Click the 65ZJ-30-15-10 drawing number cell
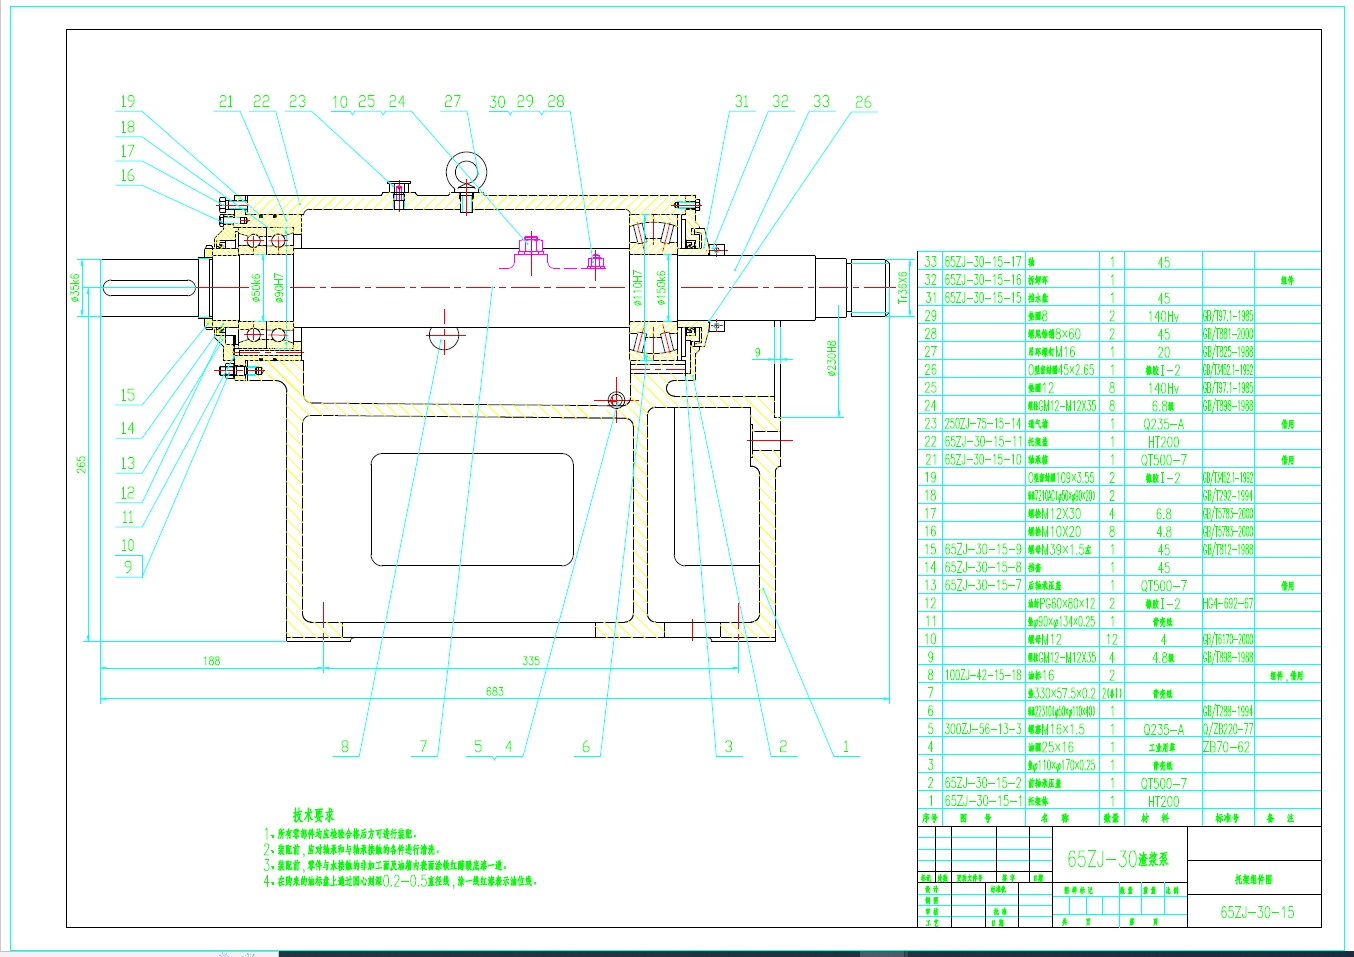The image size is (1354, 957). tap(983, 460)
